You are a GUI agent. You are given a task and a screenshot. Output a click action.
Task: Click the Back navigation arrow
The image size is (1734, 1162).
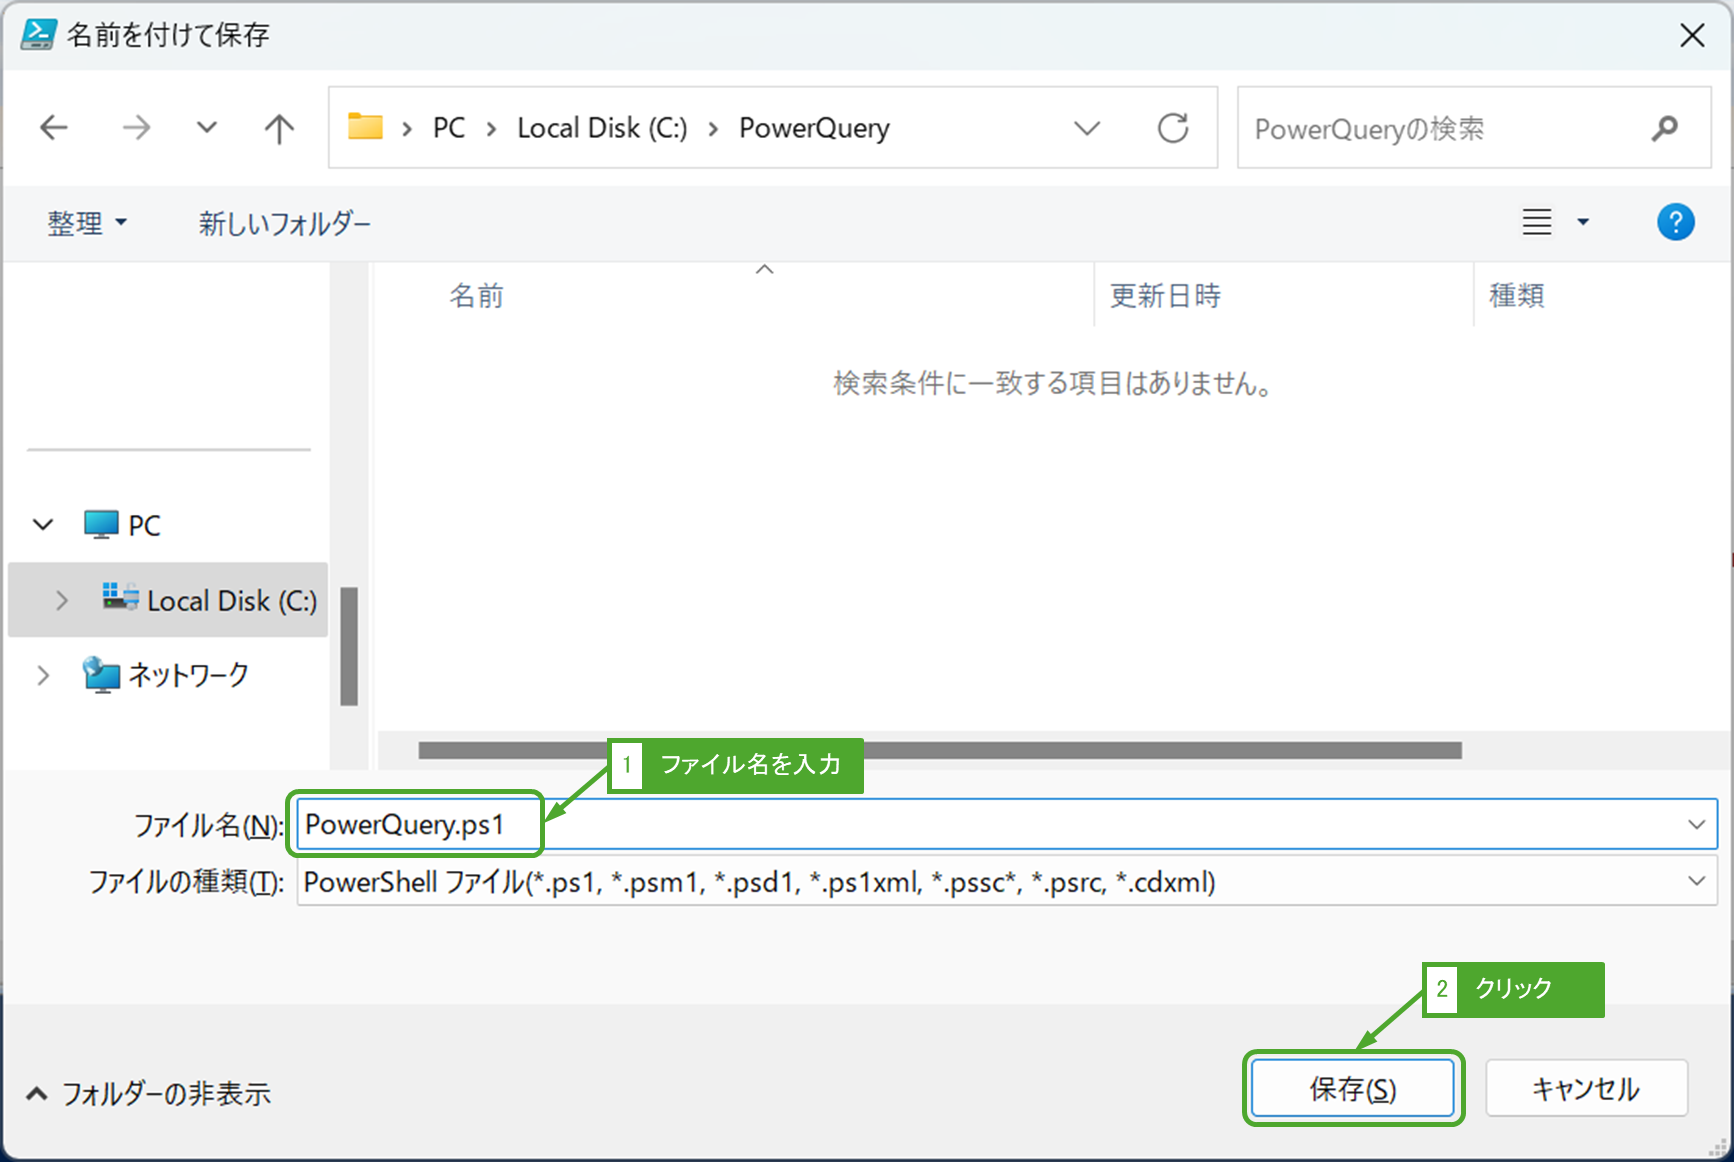(54, 127)
